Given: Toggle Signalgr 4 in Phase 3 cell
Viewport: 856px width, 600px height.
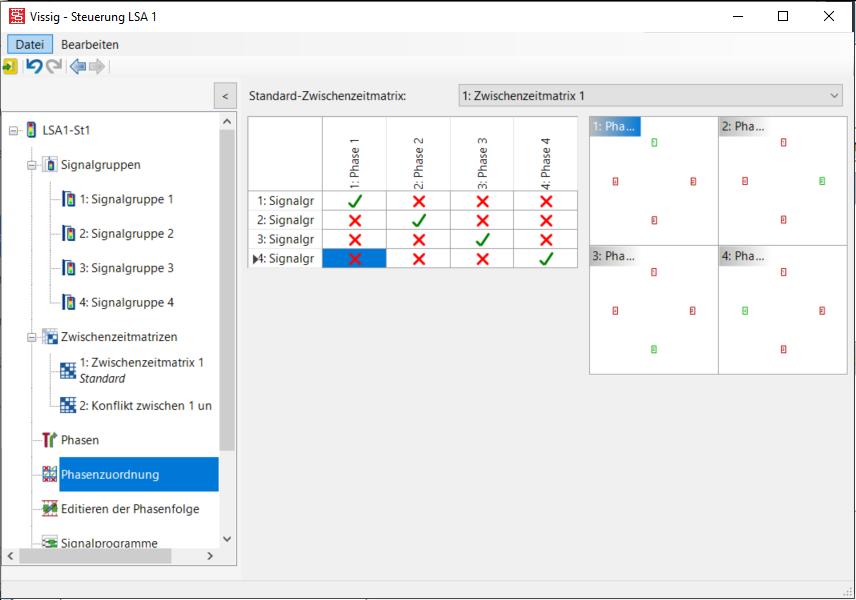Looking at the screenshot, I should [482, 258].
